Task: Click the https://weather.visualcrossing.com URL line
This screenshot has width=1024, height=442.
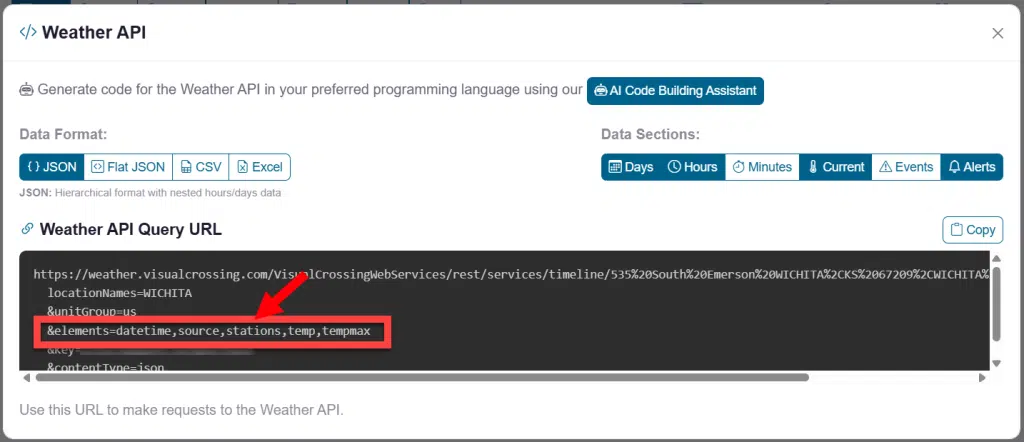Action: coord(511,274)
